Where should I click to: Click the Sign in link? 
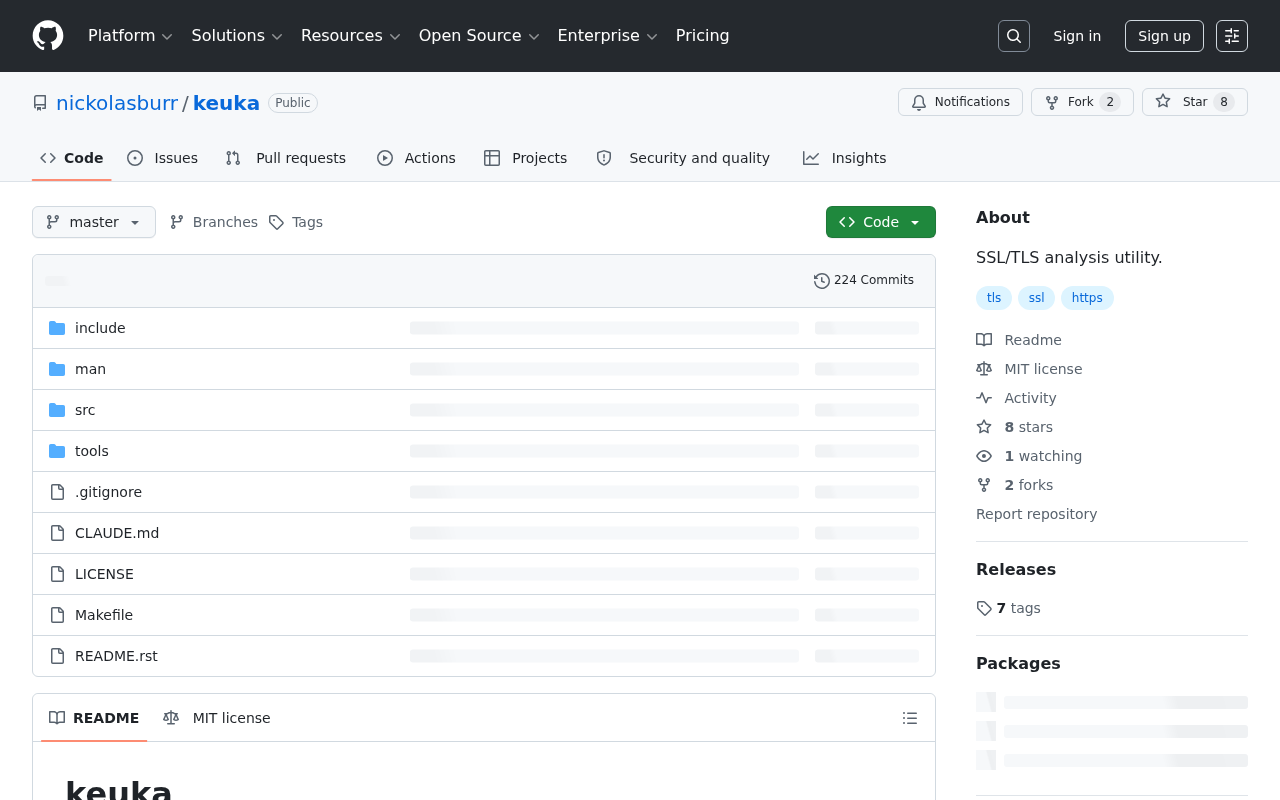[1077, 36]
